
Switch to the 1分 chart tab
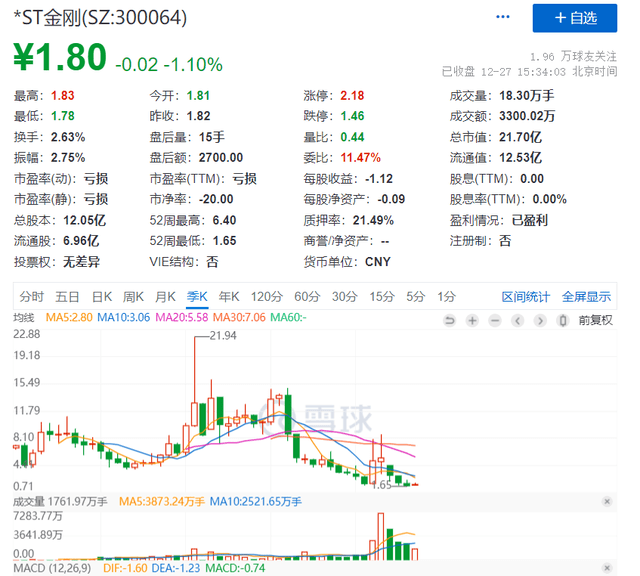click(447, 297)
